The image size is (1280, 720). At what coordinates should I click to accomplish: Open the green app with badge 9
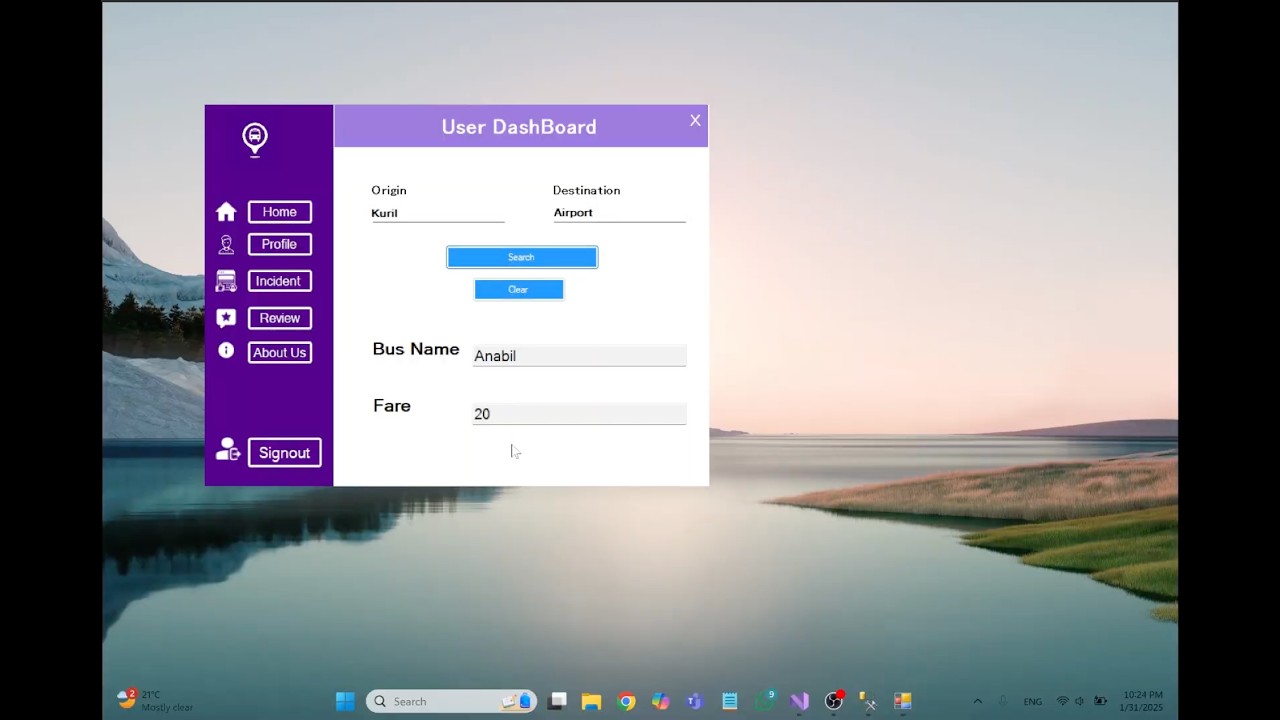[765, 701]
